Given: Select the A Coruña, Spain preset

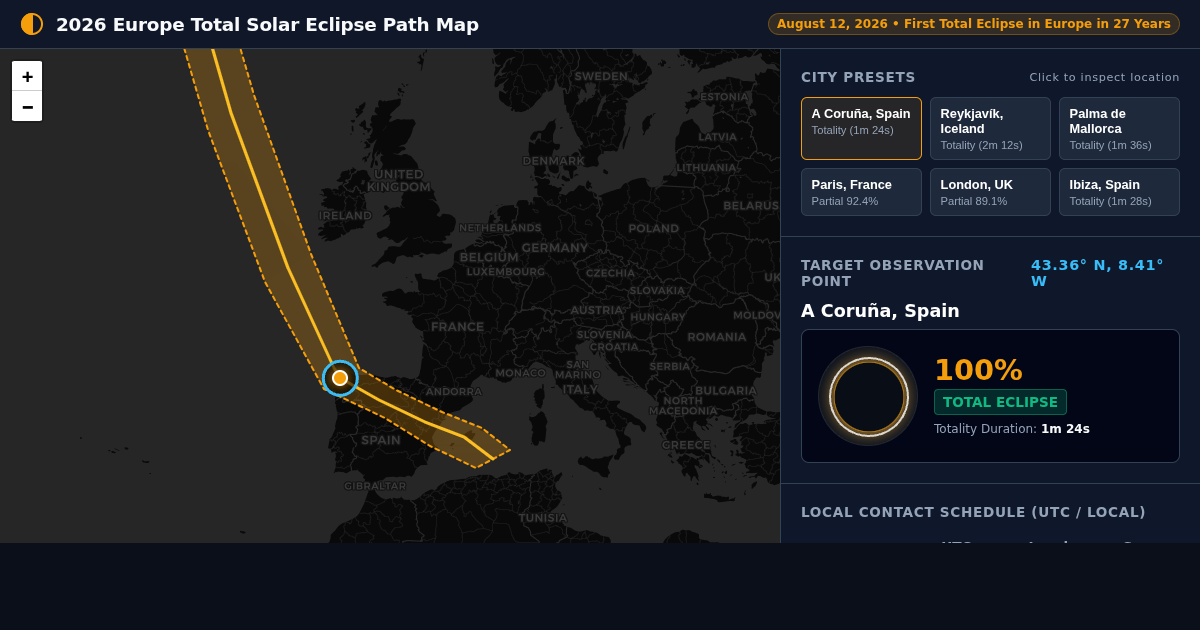Looking at the screenshot, I should coord(861,128).
